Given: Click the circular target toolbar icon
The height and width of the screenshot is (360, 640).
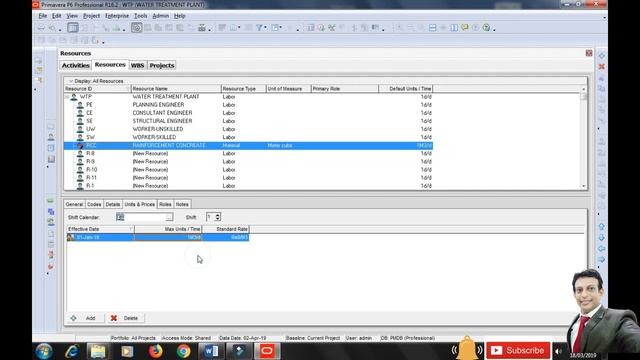Looking at the screenshot, I should click(136, 28).
